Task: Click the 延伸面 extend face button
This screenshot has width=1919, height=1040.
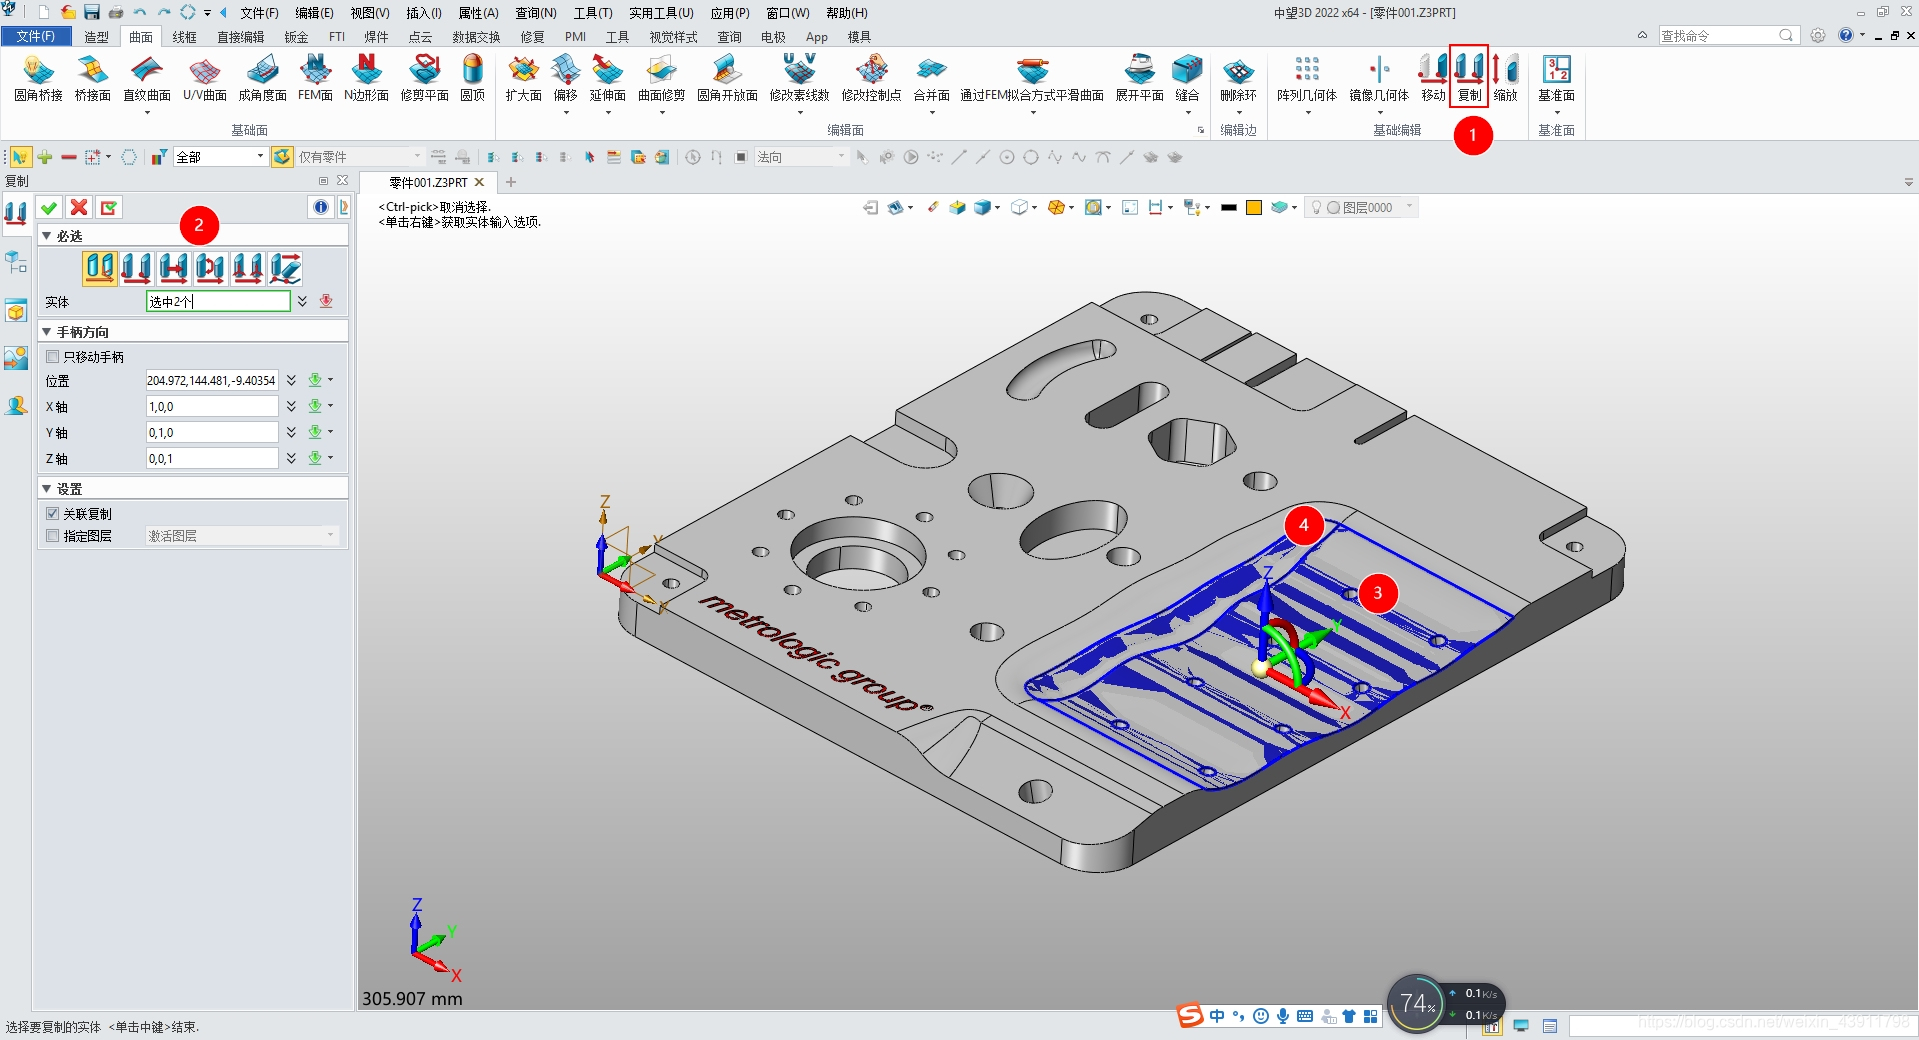Action: pos(607,78)
